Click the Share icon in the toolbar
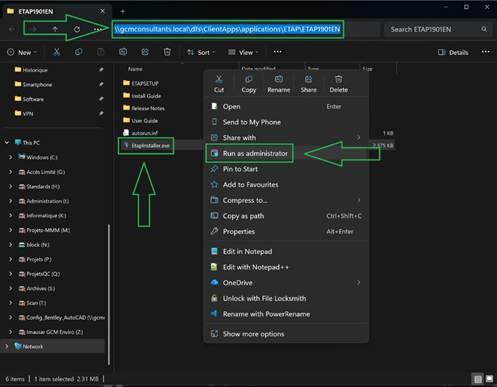Image resolution: width=497 pixels, height=387 pixels. [145, 52]
